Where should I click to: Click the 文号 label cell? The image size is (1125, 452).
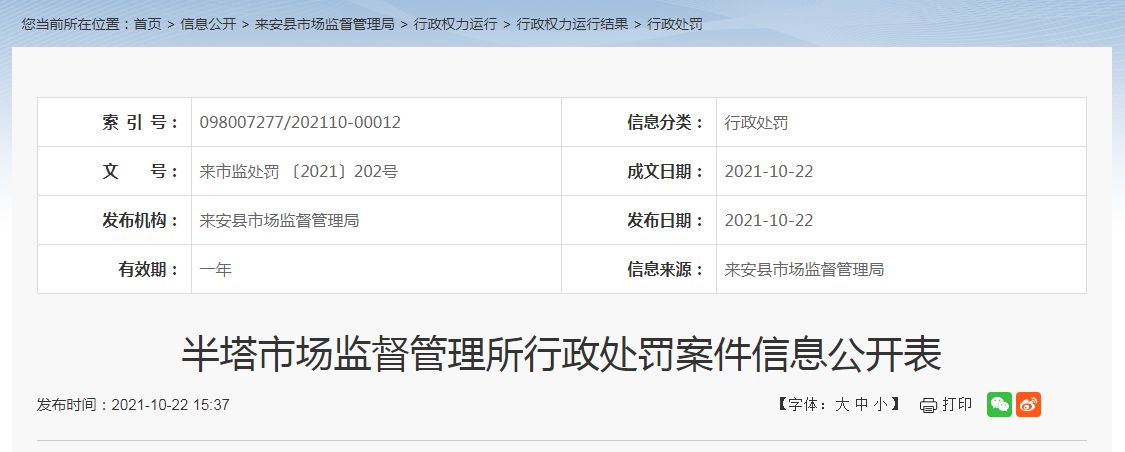(x=115, y=171)
